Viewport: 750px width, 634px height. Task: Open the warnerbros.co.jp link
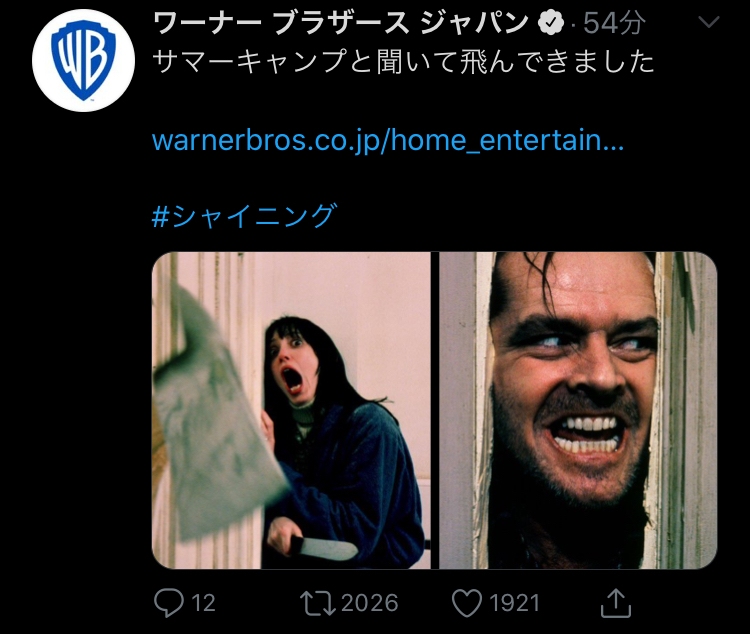pyautogui.click(x=387, y=141)
